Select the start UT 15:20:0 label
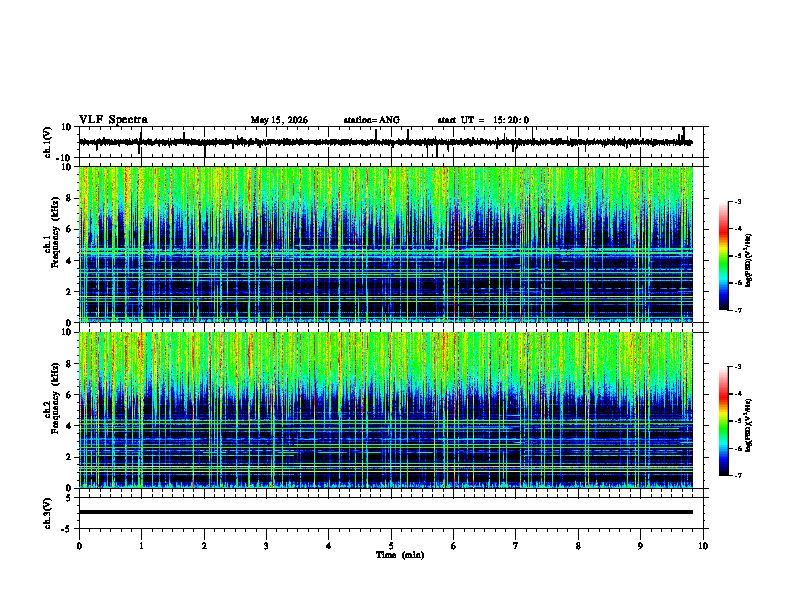This screenshot has height=612, width=792. click(483, 120)
